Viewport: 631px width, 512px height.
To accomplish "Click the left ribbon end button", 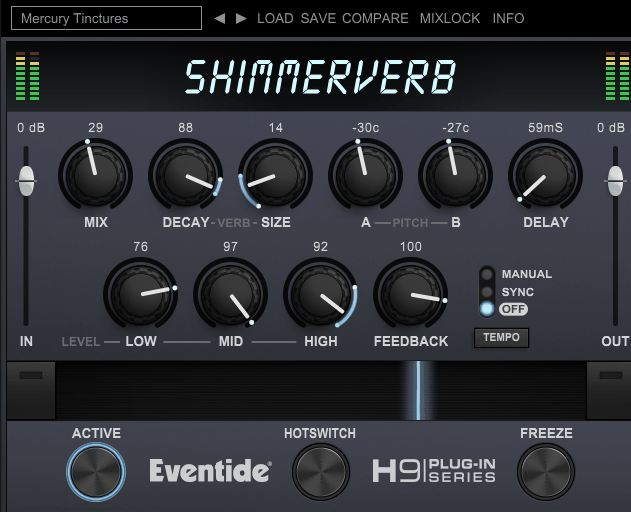I will [31, 390].
